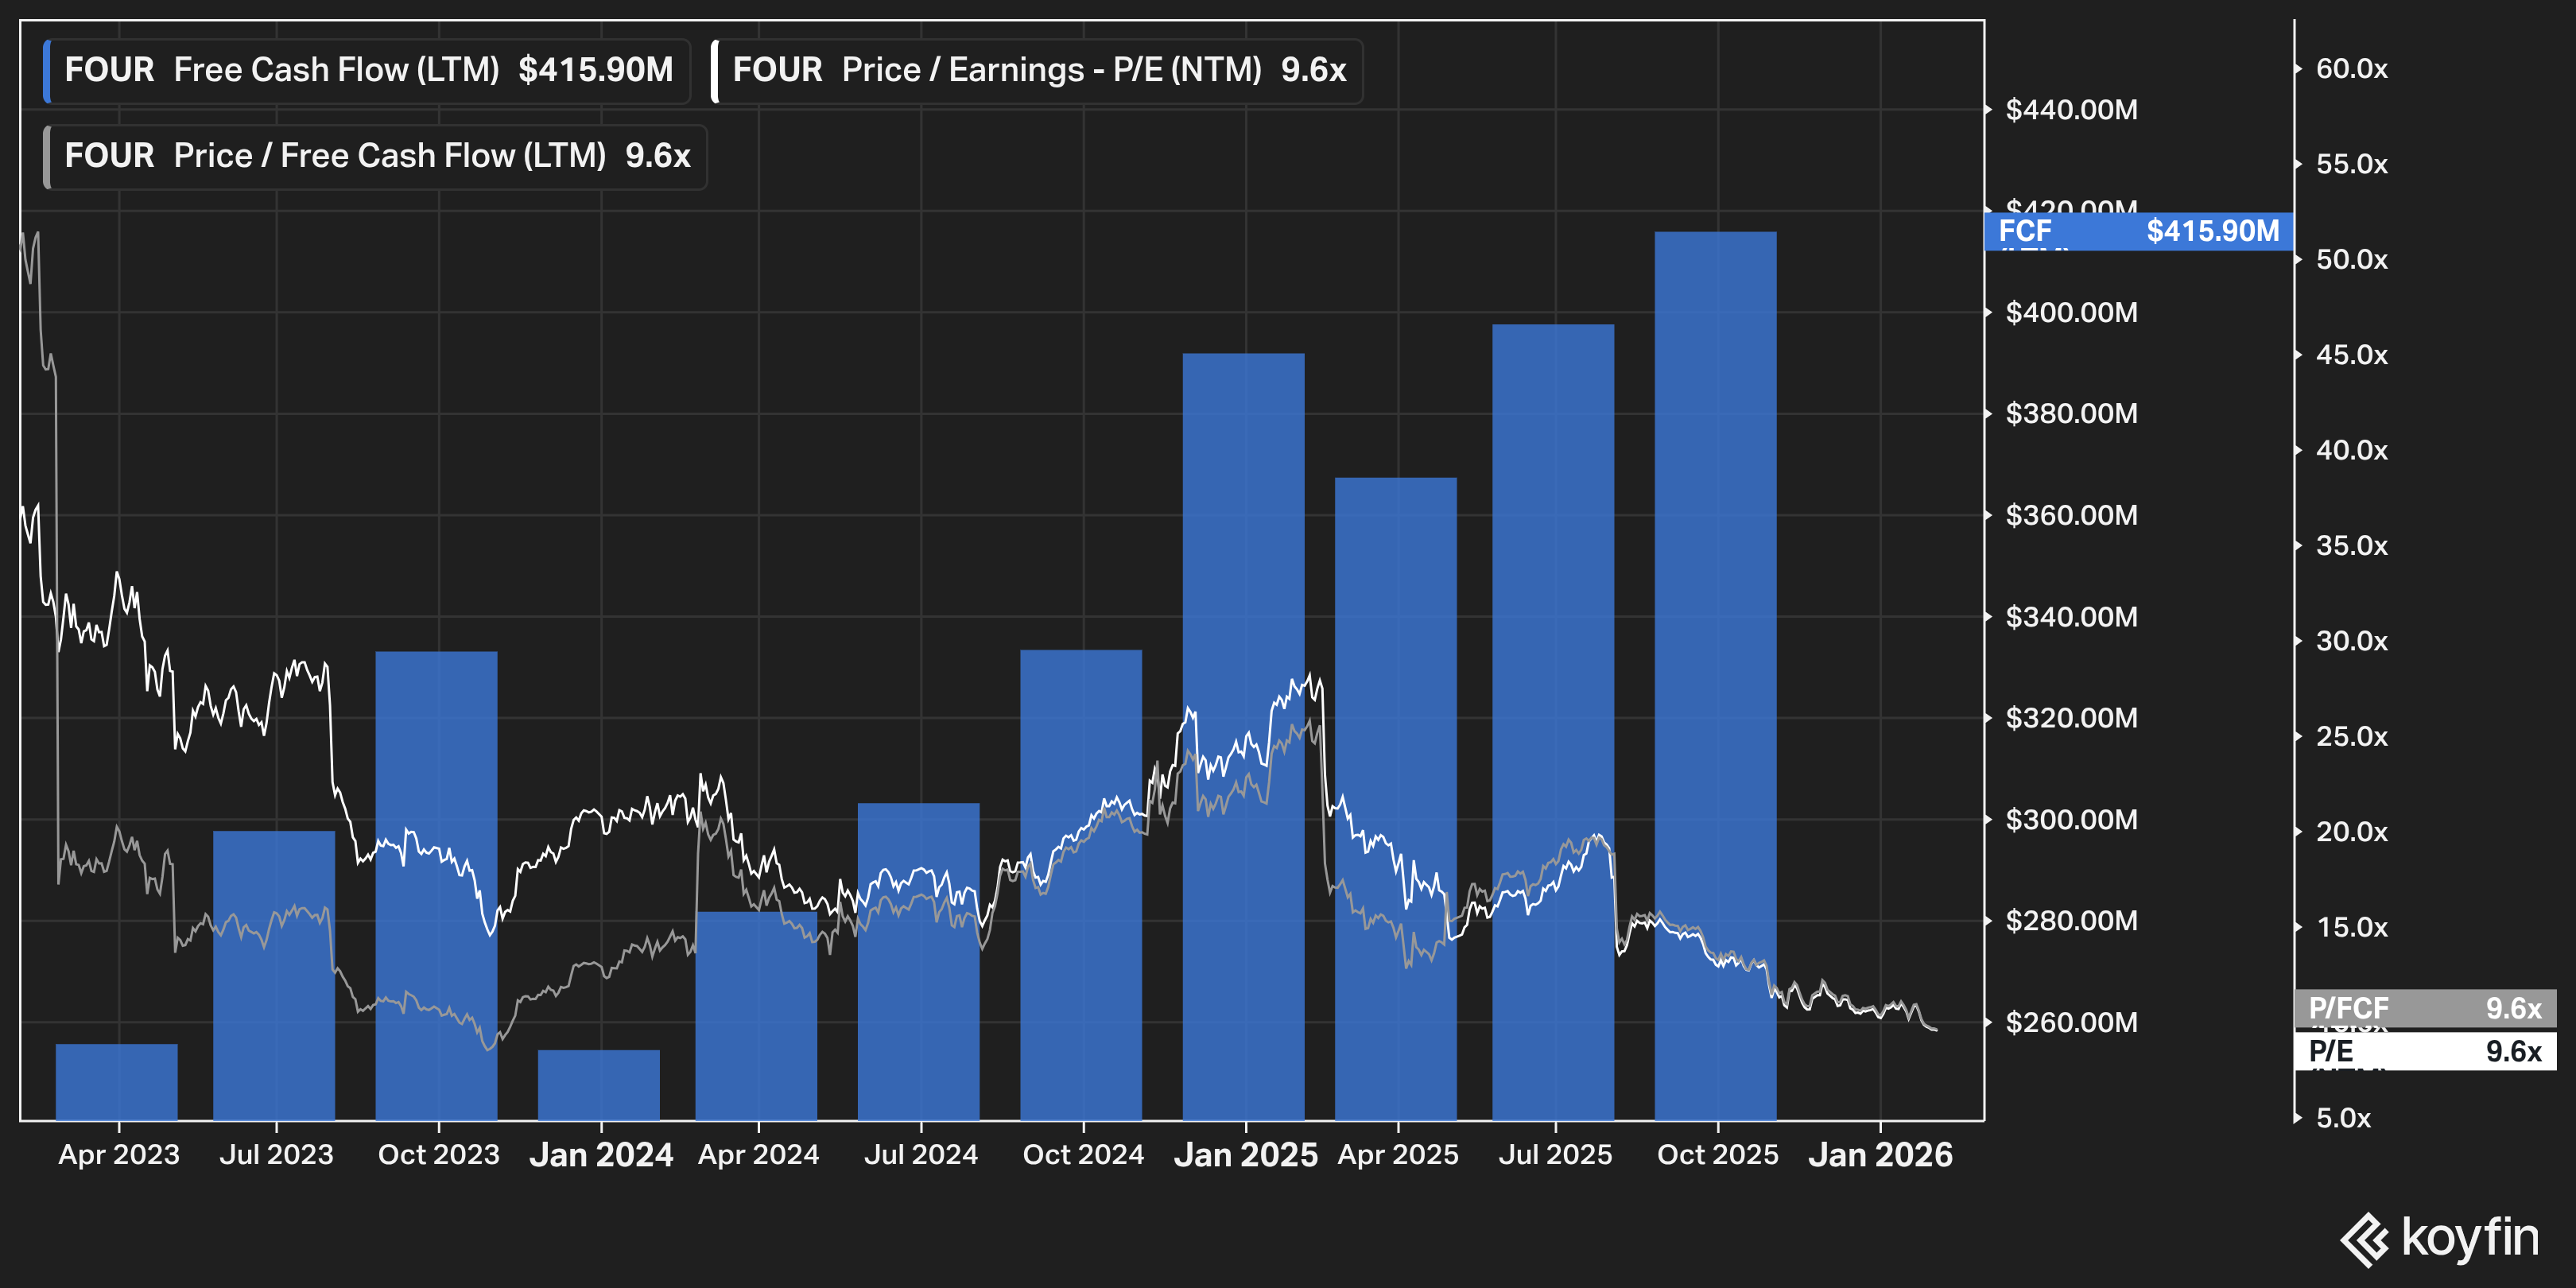
Task: Click the blue FCF $415.90M axis tag
Action: [x=2138, y=231]
